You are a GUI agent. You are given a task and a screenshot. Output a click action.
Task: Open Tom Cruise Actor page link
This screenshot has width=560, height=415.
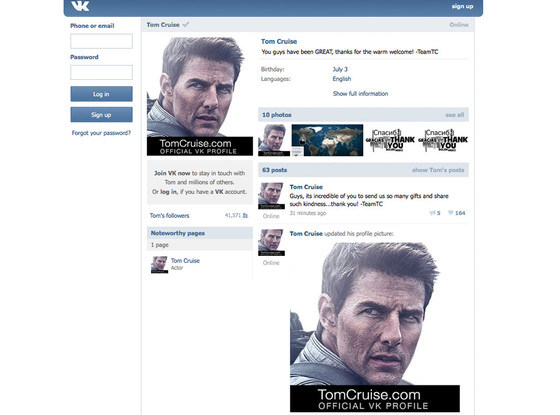point(185,261)
